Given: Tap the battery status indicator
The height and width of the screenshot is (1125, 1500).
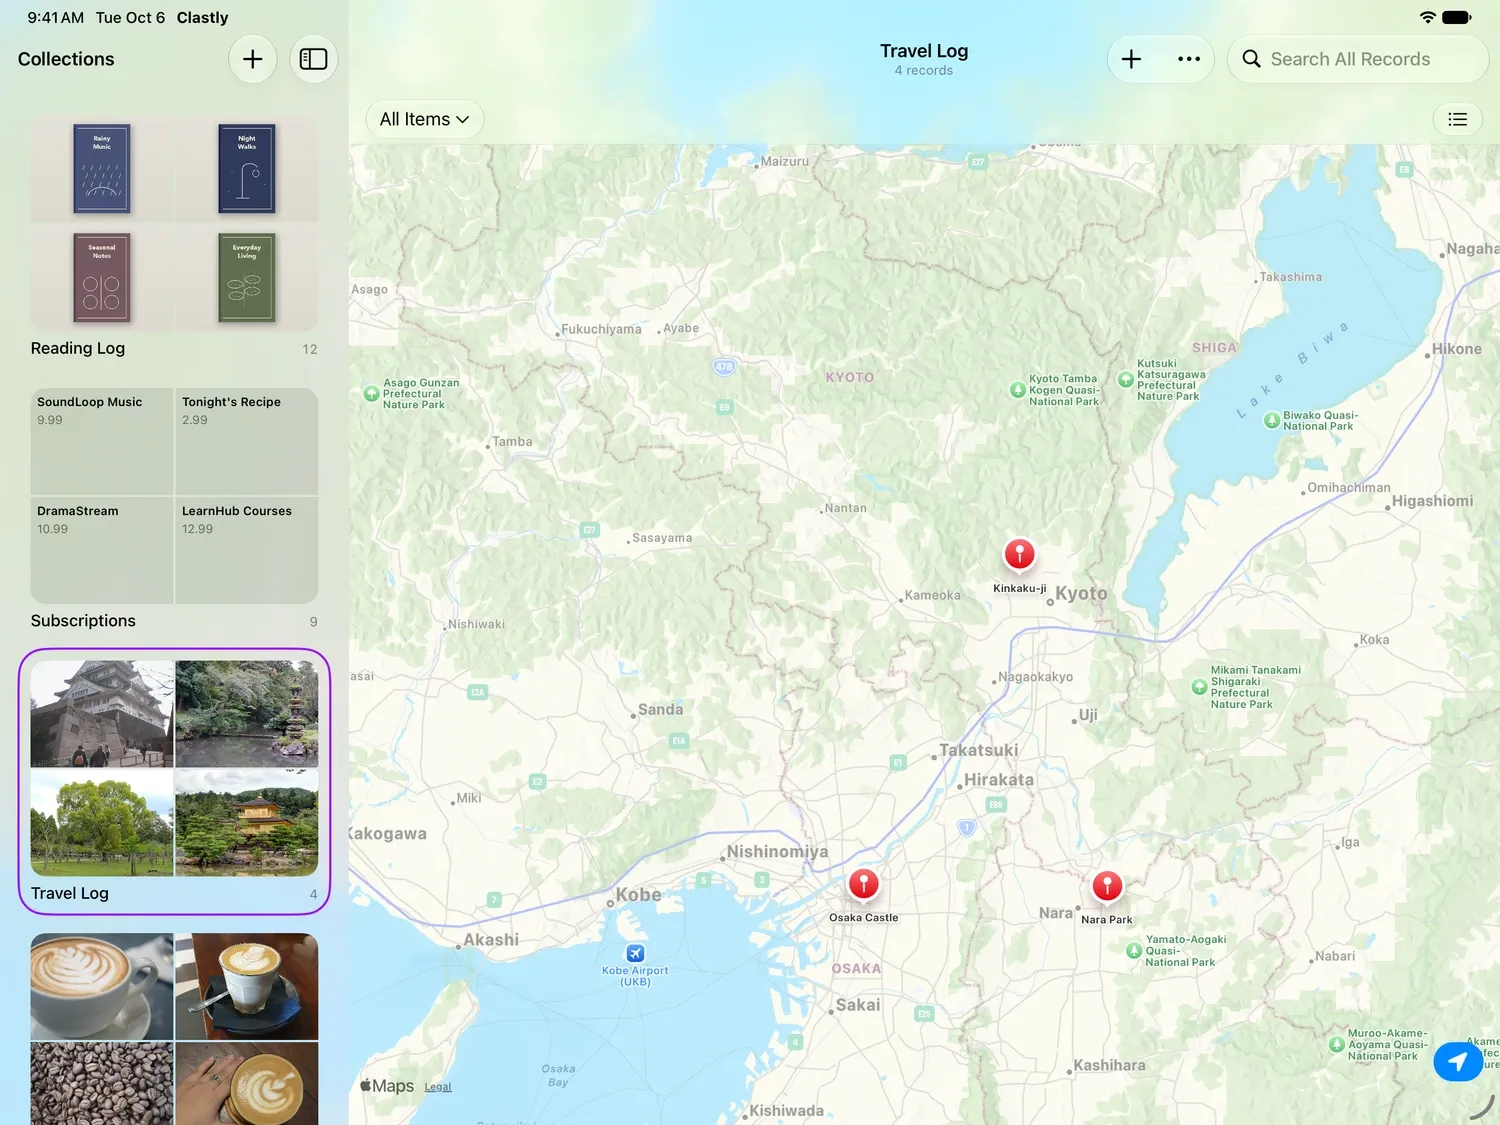Looking at the screenshot, I should [x=1457, y=17].
